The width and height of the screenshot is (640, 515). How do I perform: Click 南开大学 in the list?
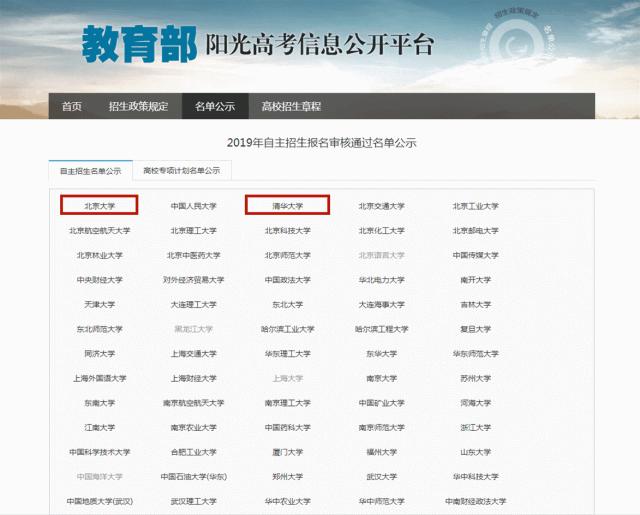476,280
